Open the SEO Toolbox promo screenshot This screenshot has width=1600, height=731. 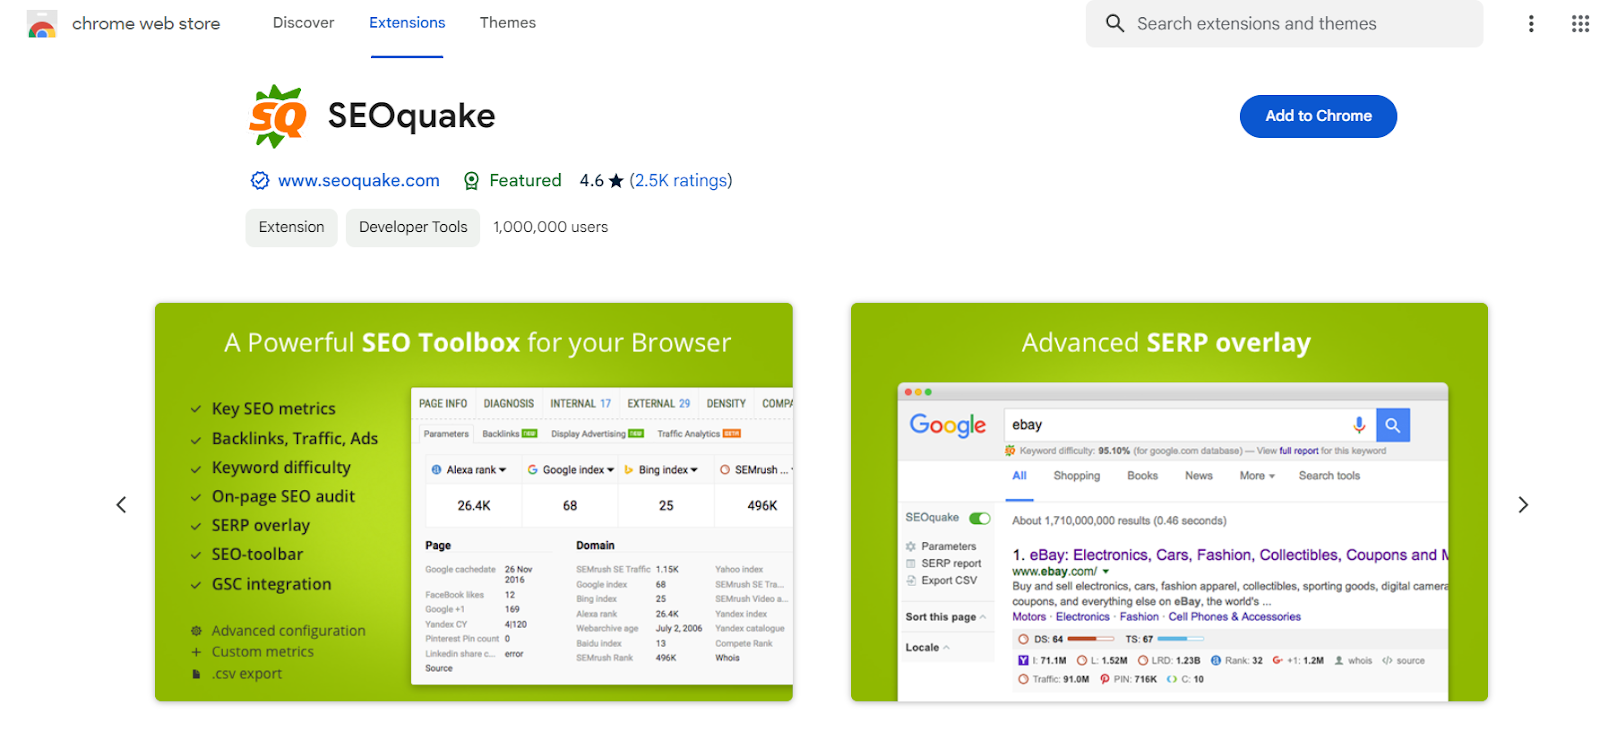pyautogui.click(x=474, y=502)
